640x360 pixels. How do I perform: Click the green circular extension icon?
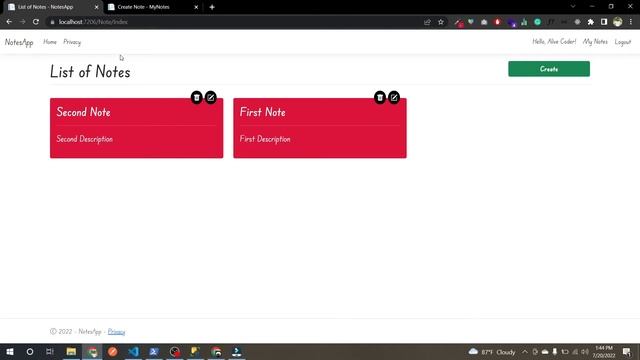[538, 22]
